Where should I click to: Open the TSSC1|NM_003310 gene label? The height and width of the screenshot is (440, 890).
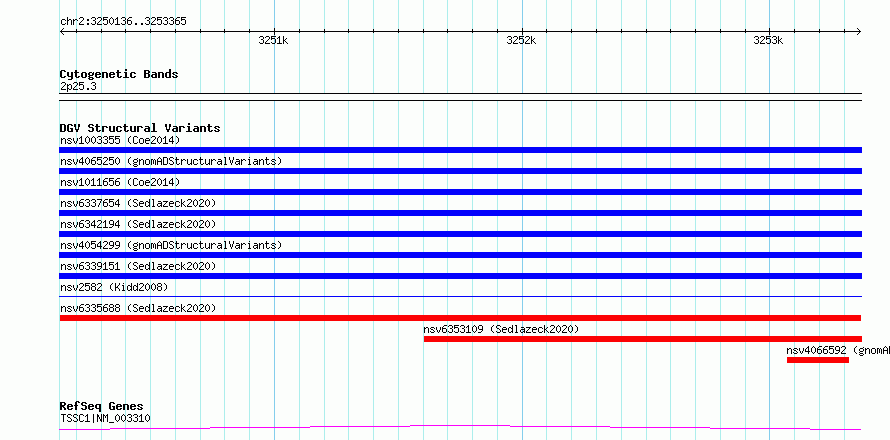click(105, 419)
